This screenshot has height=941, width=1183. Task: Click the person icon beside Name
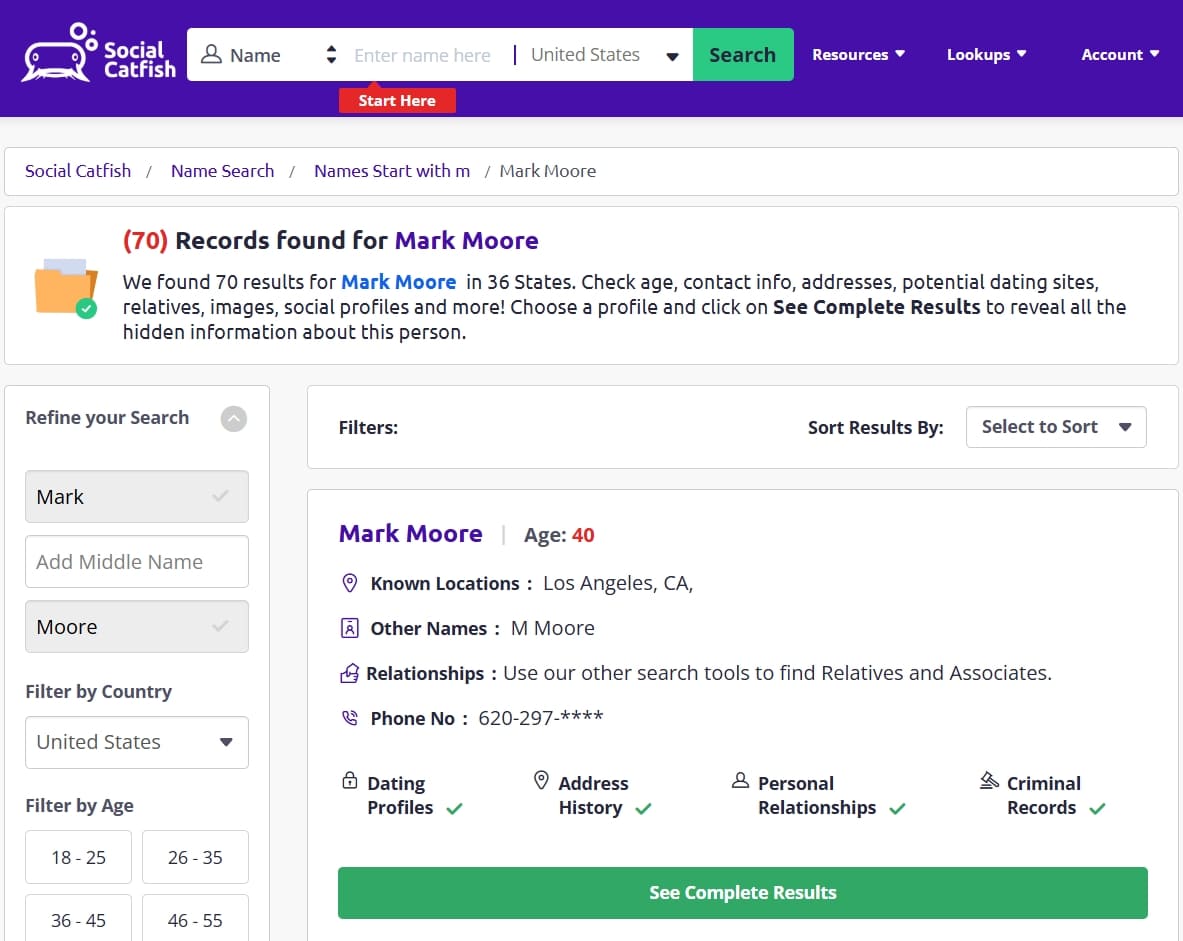point(211,54)
